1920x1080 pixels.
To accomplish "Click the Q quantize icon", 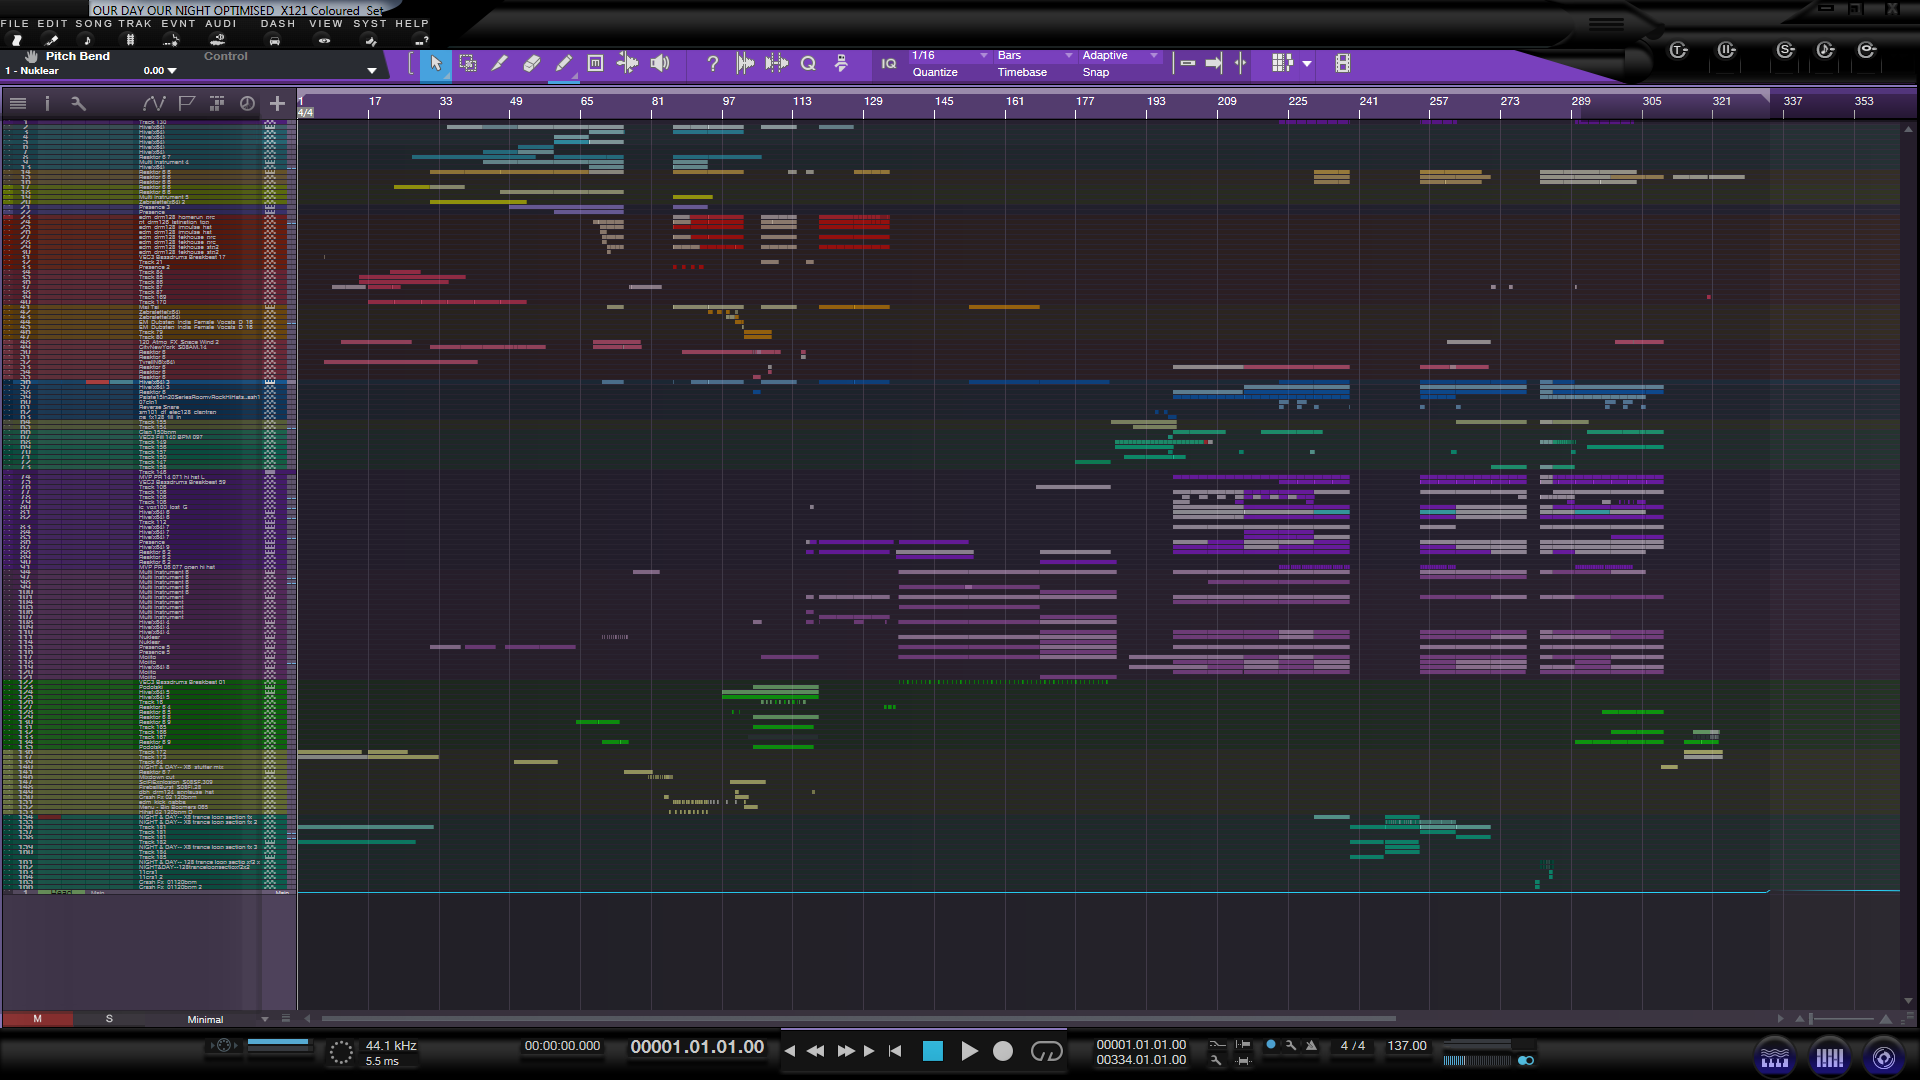I will click(809, 64).
